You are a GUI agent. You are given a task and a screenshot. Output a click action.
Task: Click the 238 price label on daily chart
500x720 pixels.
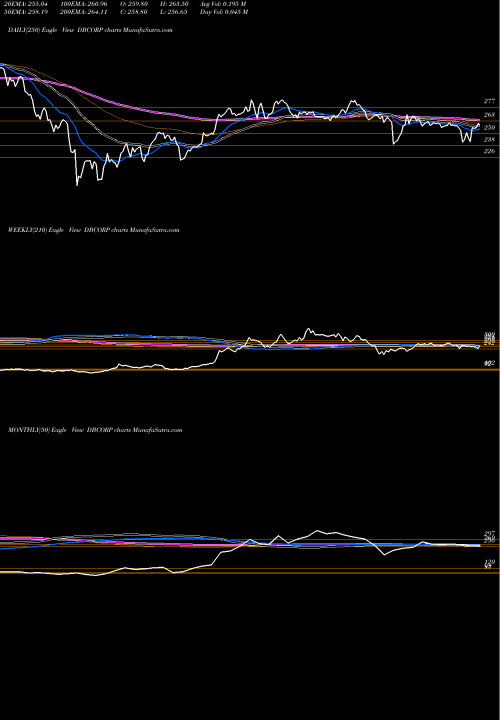(489, 140)
